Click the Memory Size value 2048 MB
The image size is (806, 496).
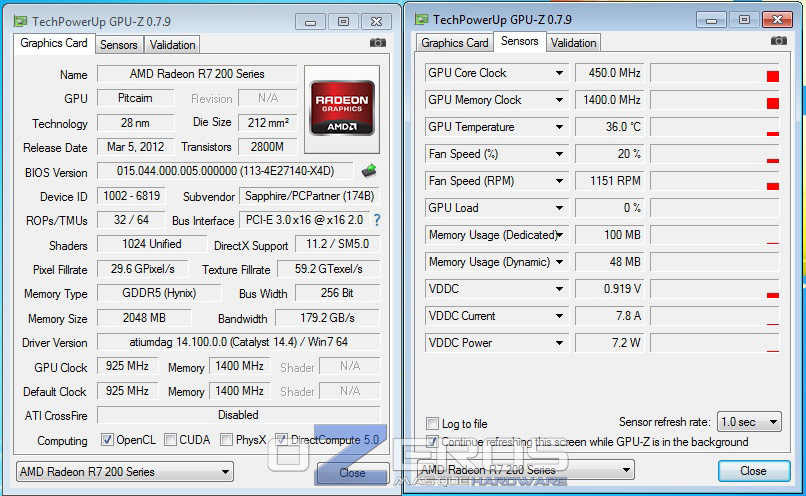pyautogui.click(x=144, y=318)
